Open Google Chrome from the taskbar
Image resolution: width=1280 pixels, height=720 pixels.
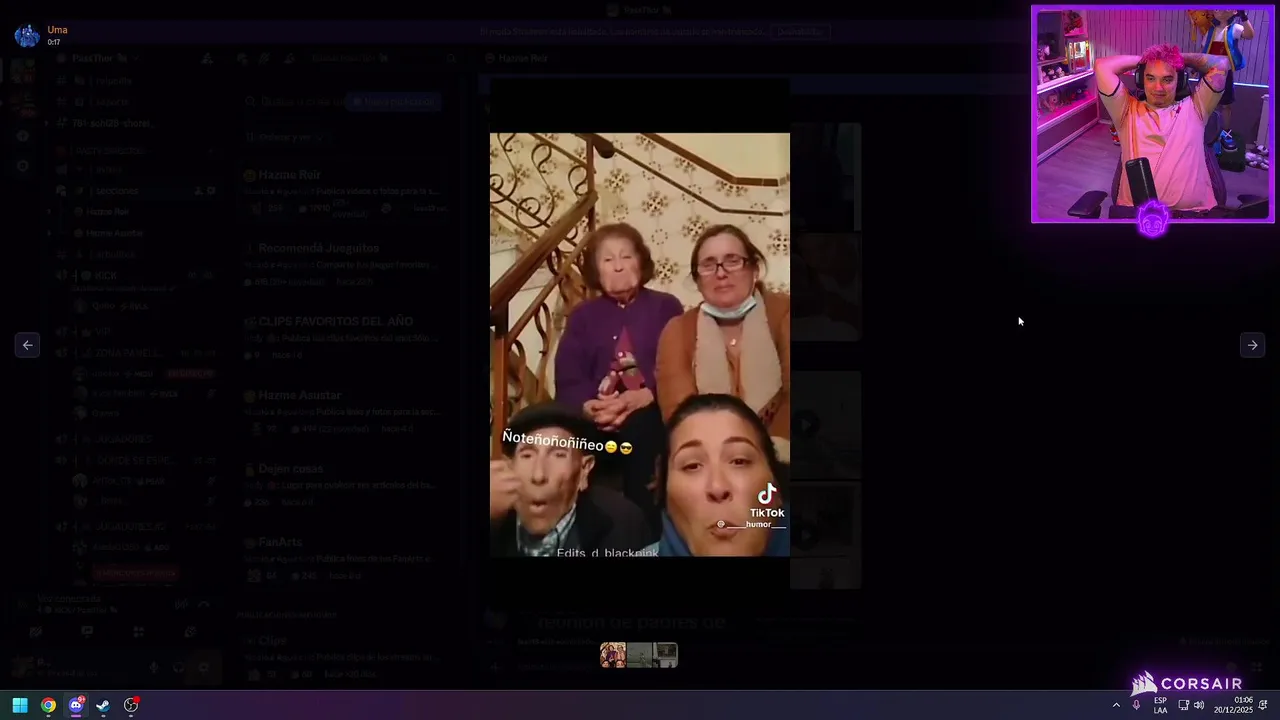48,705
